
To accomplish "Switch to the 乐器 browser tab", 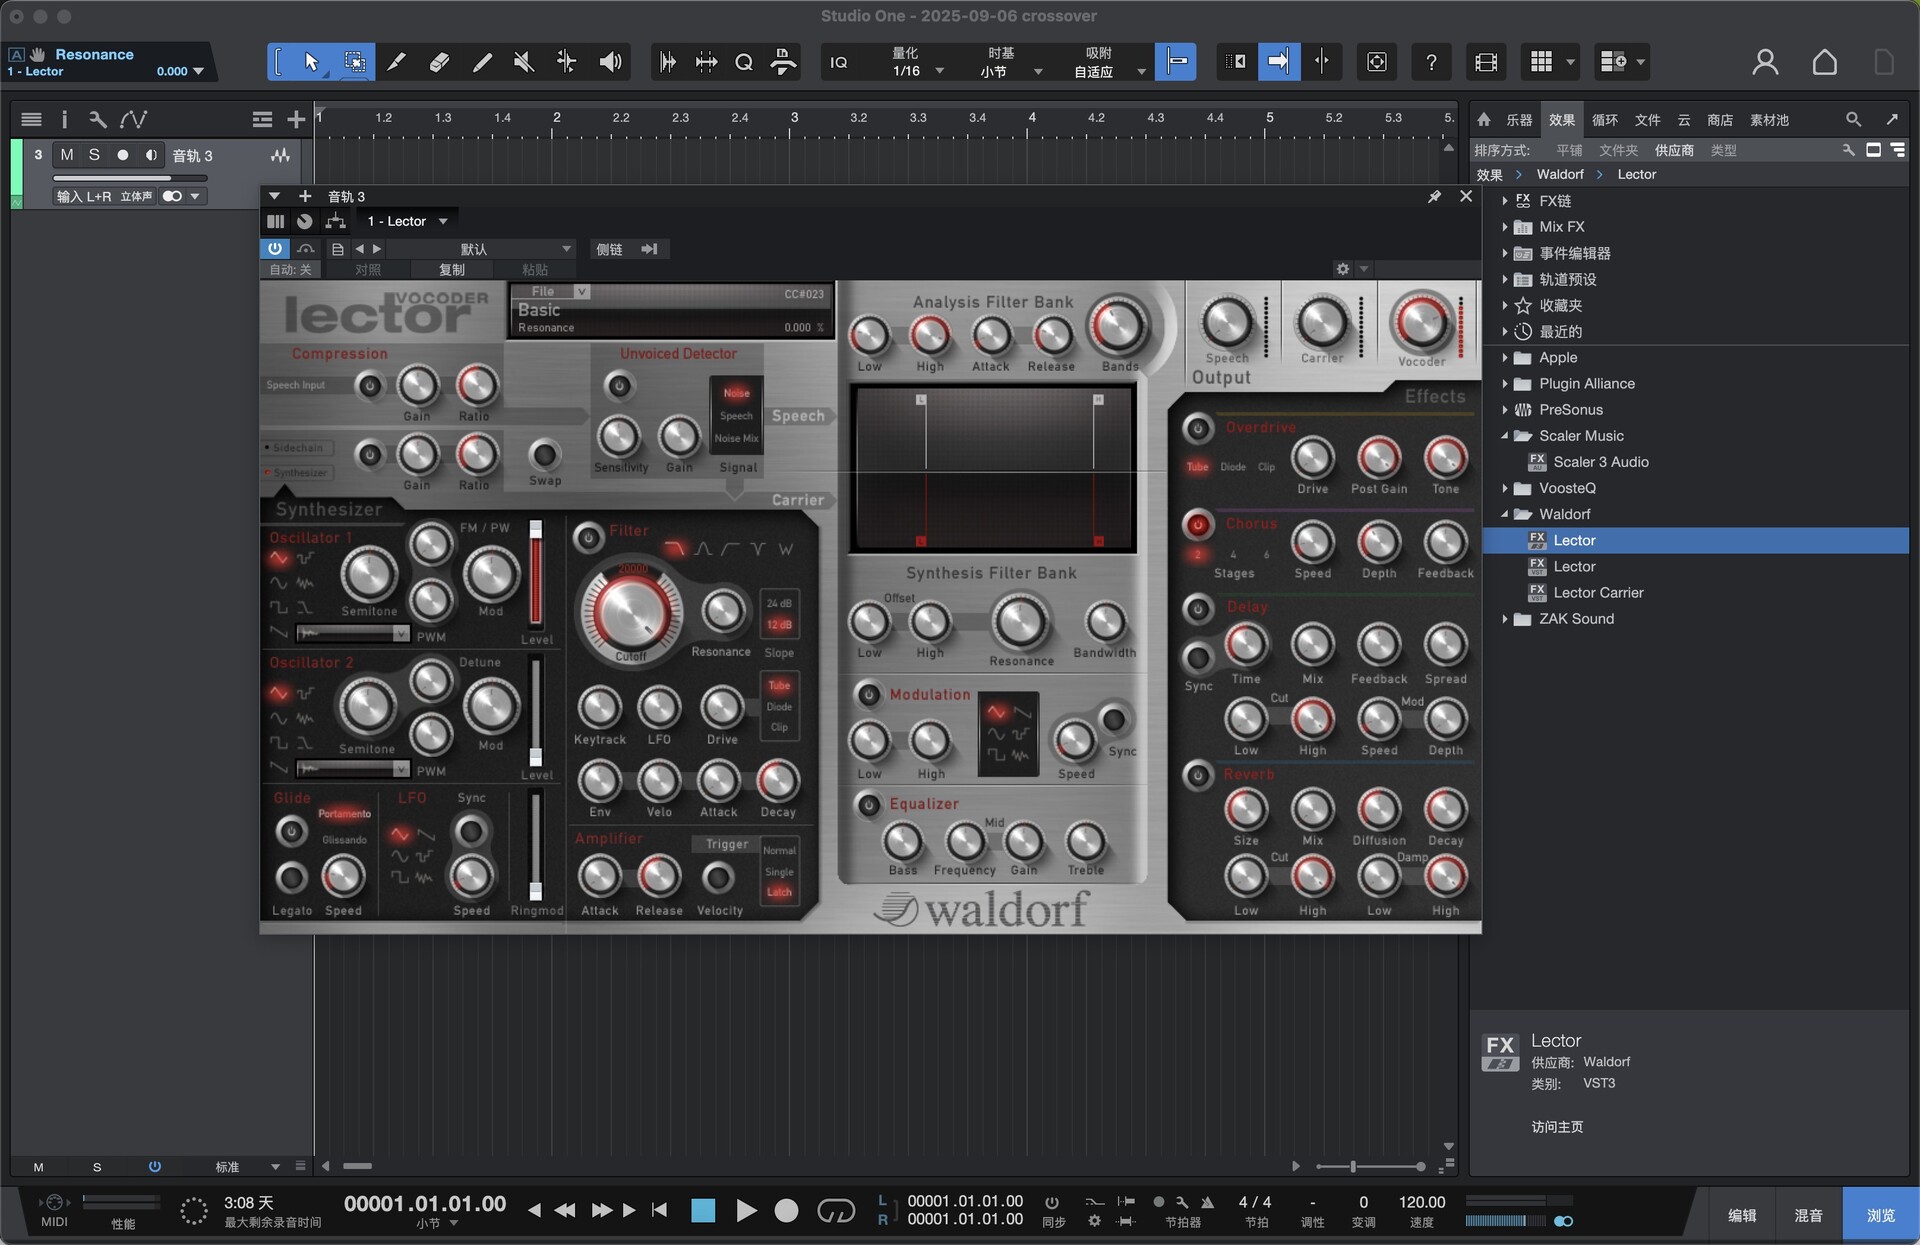I will [1519, 120].
